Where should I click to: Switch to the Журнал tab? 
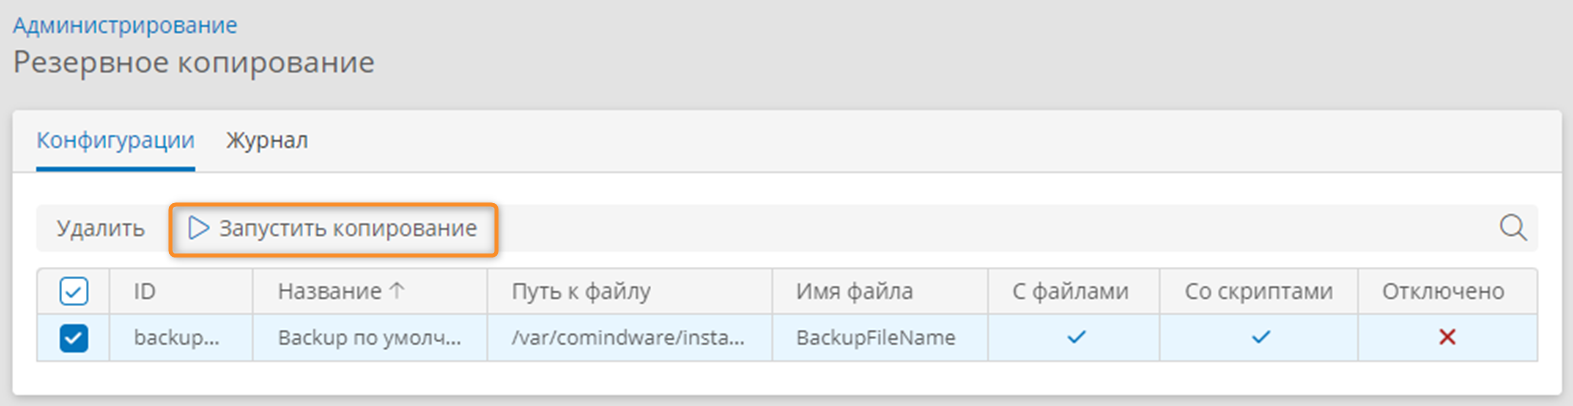click(267, 140)
